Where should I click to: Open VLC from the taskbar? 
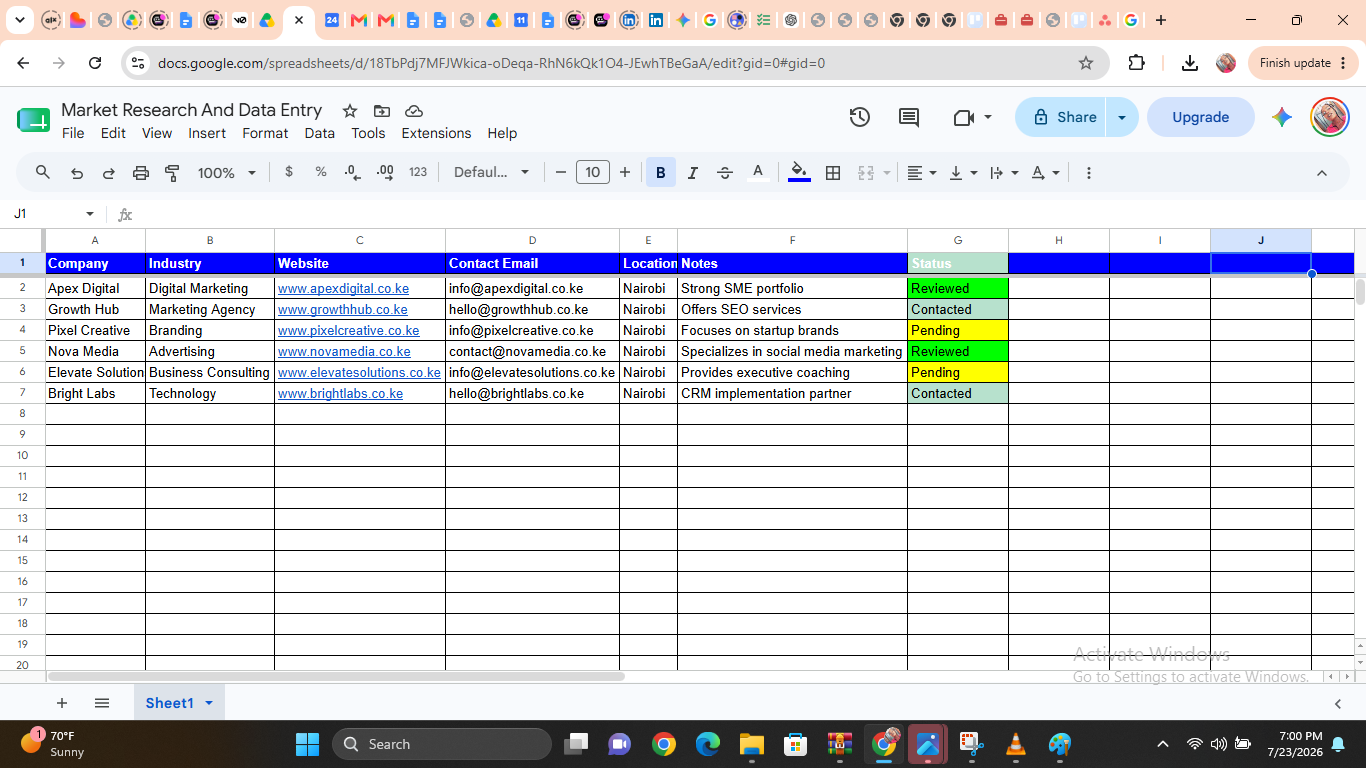point(1016,744)
